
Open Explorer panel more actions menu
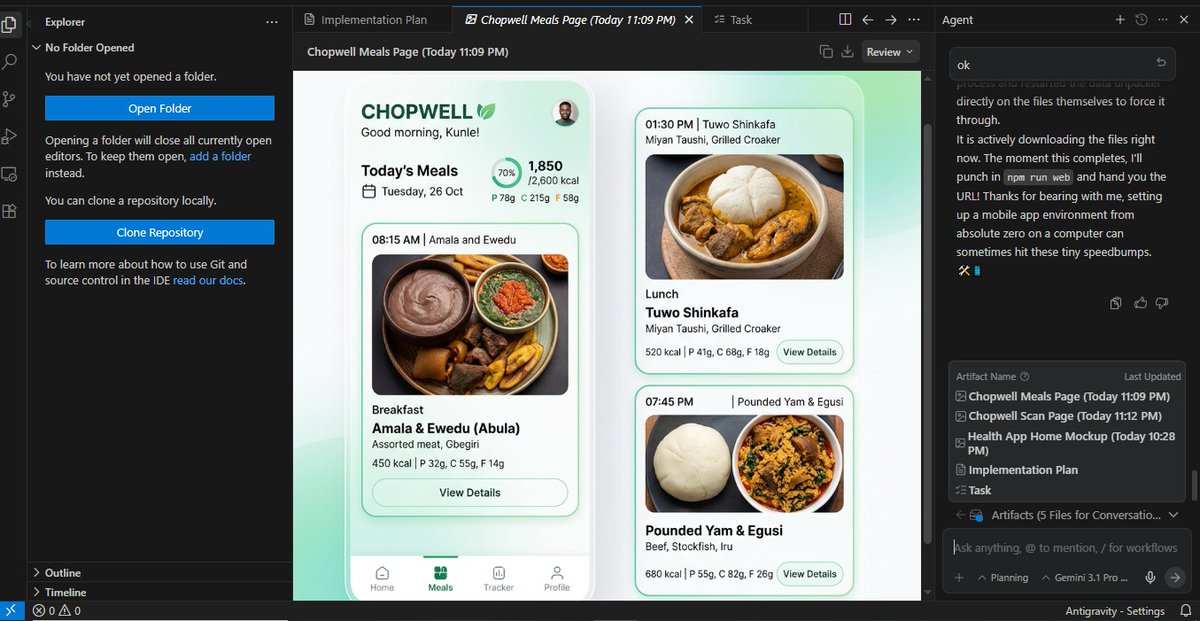[x=272, y=21]
